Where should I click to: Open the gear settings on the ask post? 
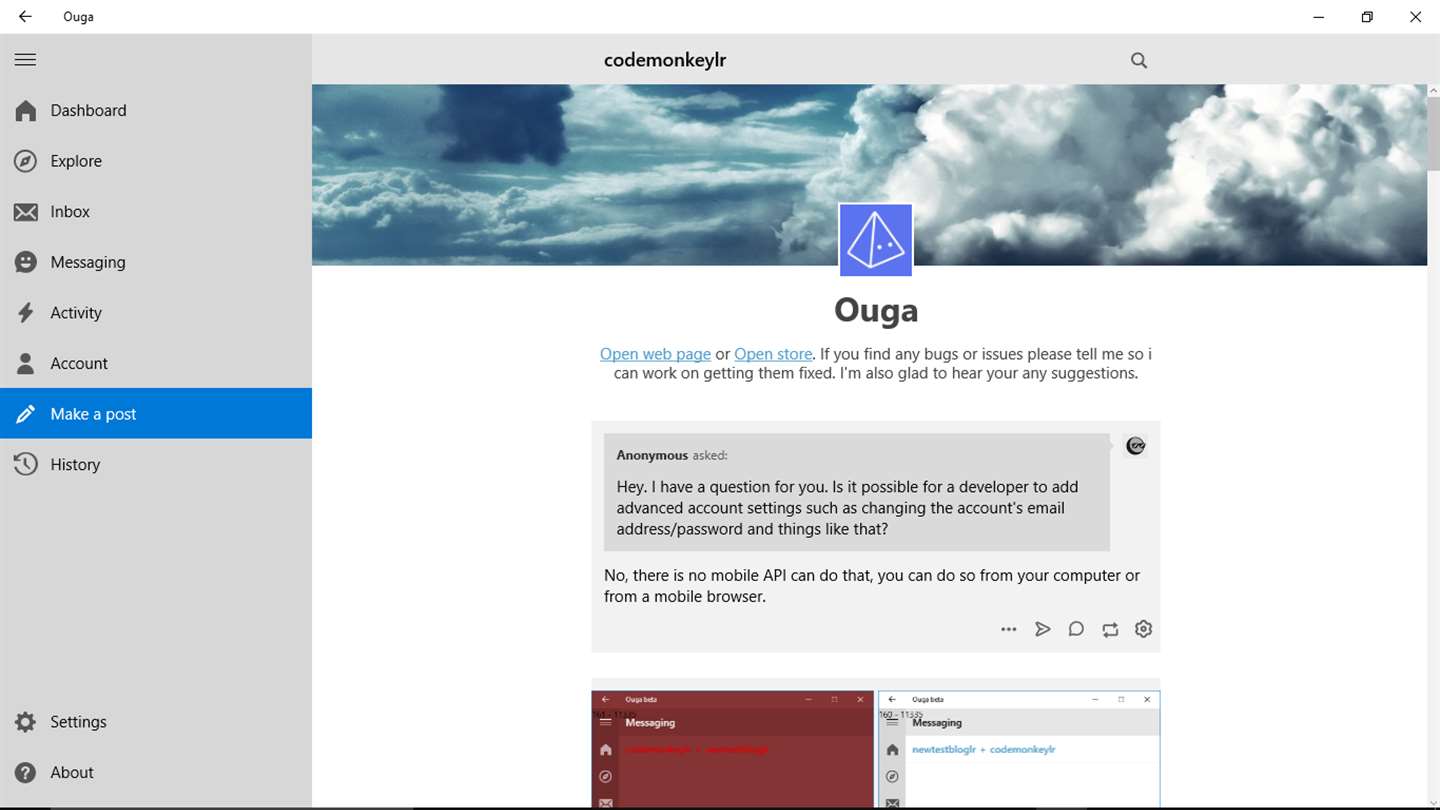[x=1143, y=629]
